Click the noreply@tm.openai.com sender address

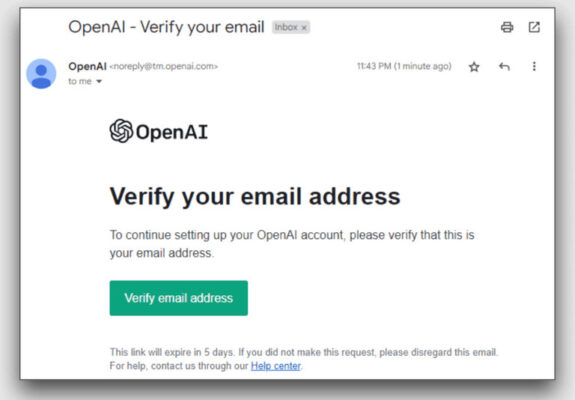tap(164, 66)
